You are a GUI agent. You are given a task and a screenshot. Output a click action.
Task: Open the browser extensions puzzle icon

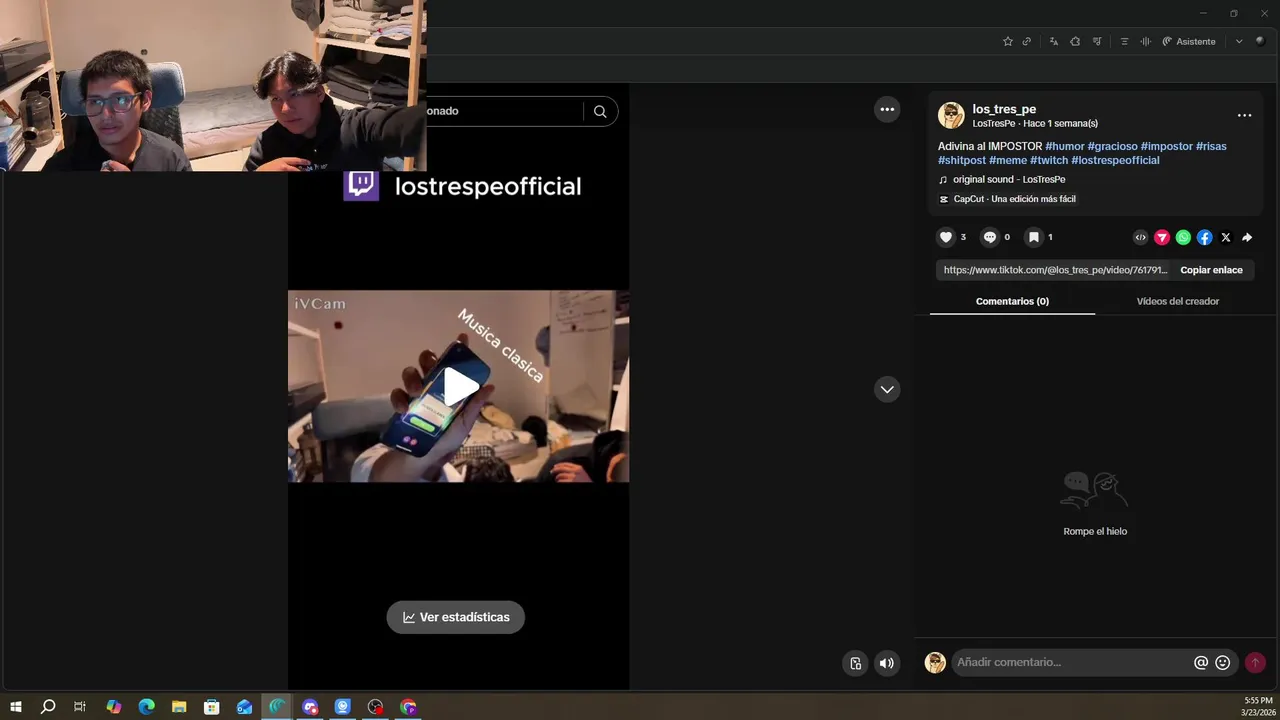[1075, 41]
